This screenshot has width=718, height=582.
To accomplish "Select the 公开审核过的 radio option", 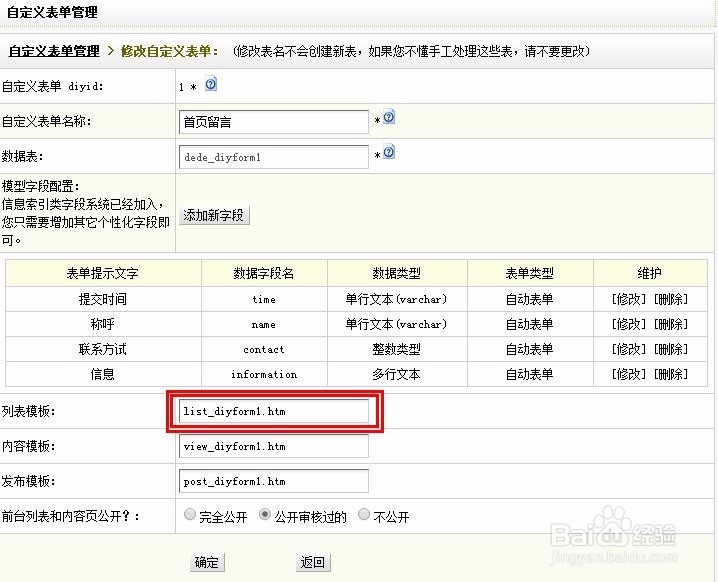I will (265, 515).
